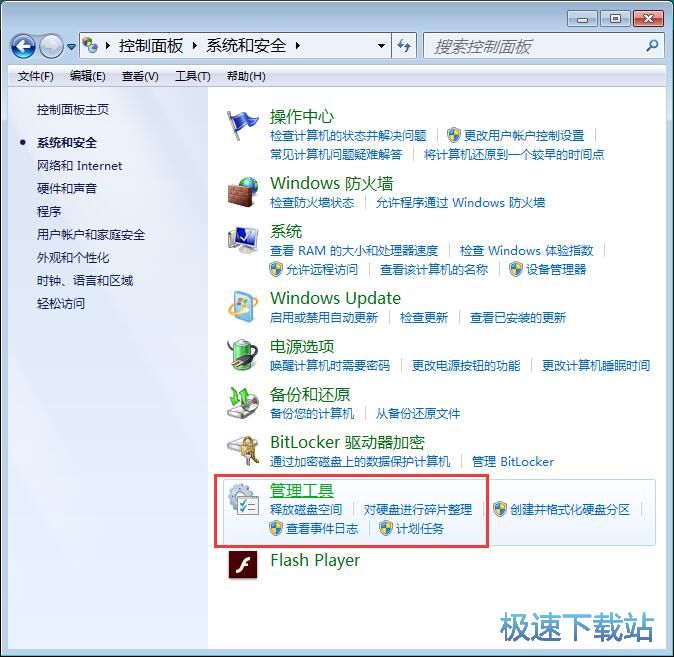Open 外观和个性化 in the sidebar
The width and height of the screenshot is (674, 657).
click(x=73, y=258)
